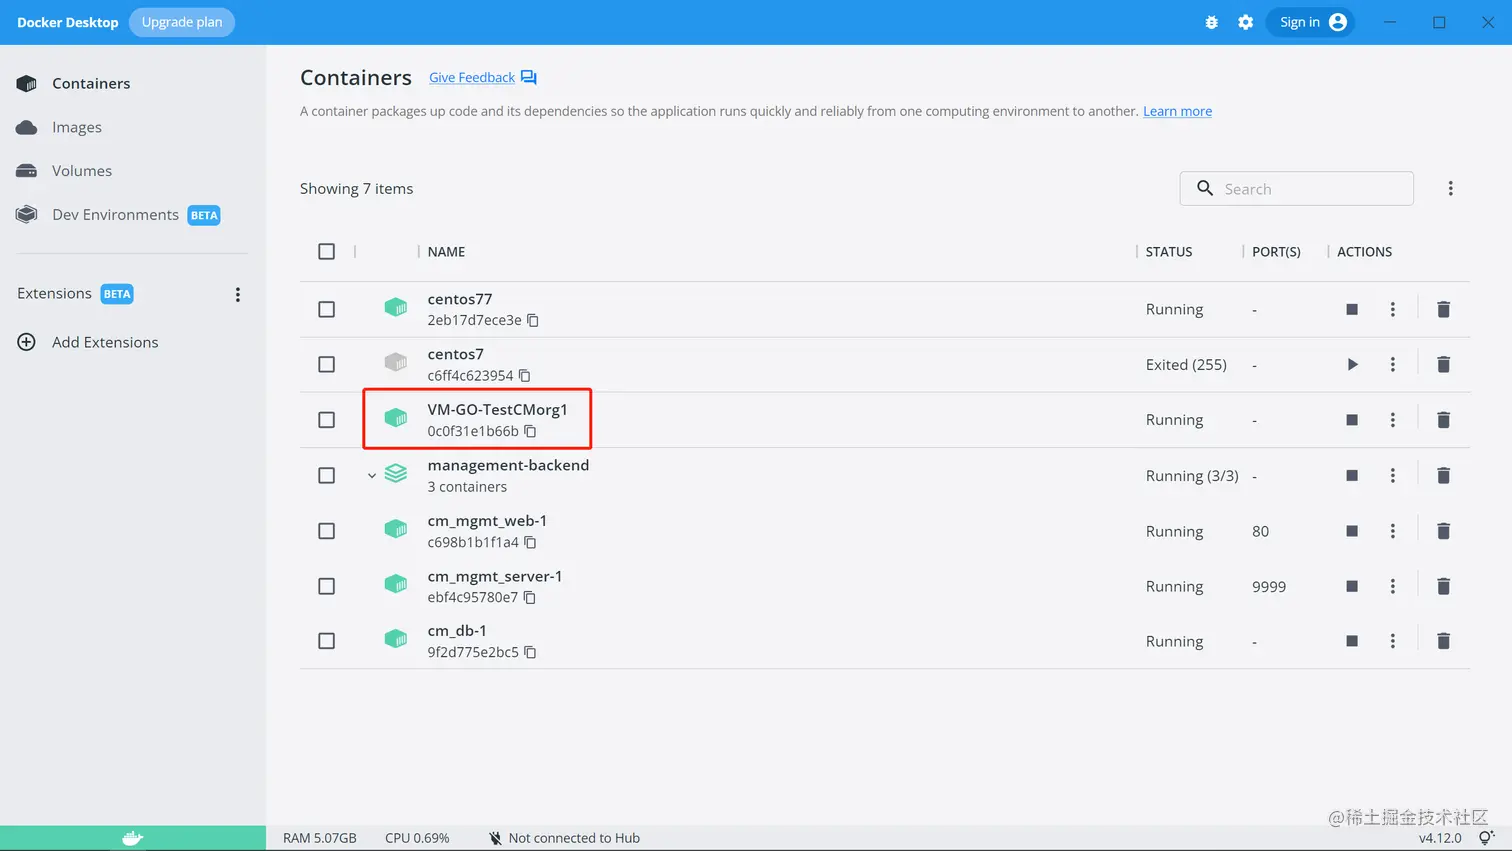Click the Docker whale status icon

(x=132, y=838)
